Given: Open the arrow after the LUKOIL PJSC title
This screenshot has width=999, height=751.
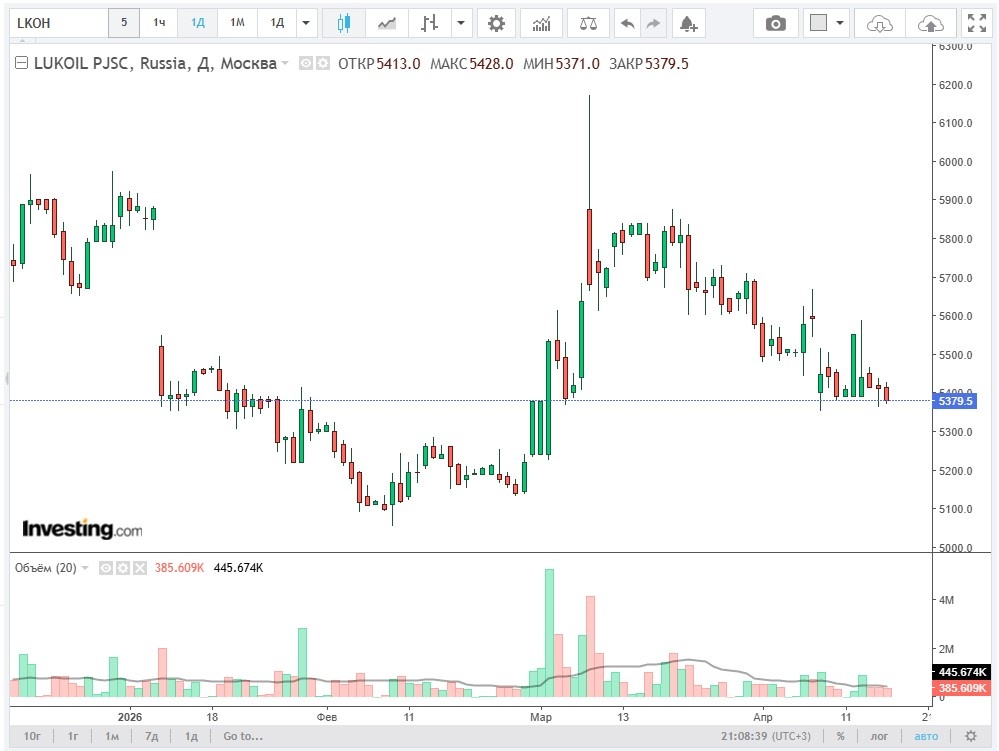Looking at the screenshot, I should pyautogui.click(x=285, y=63).
